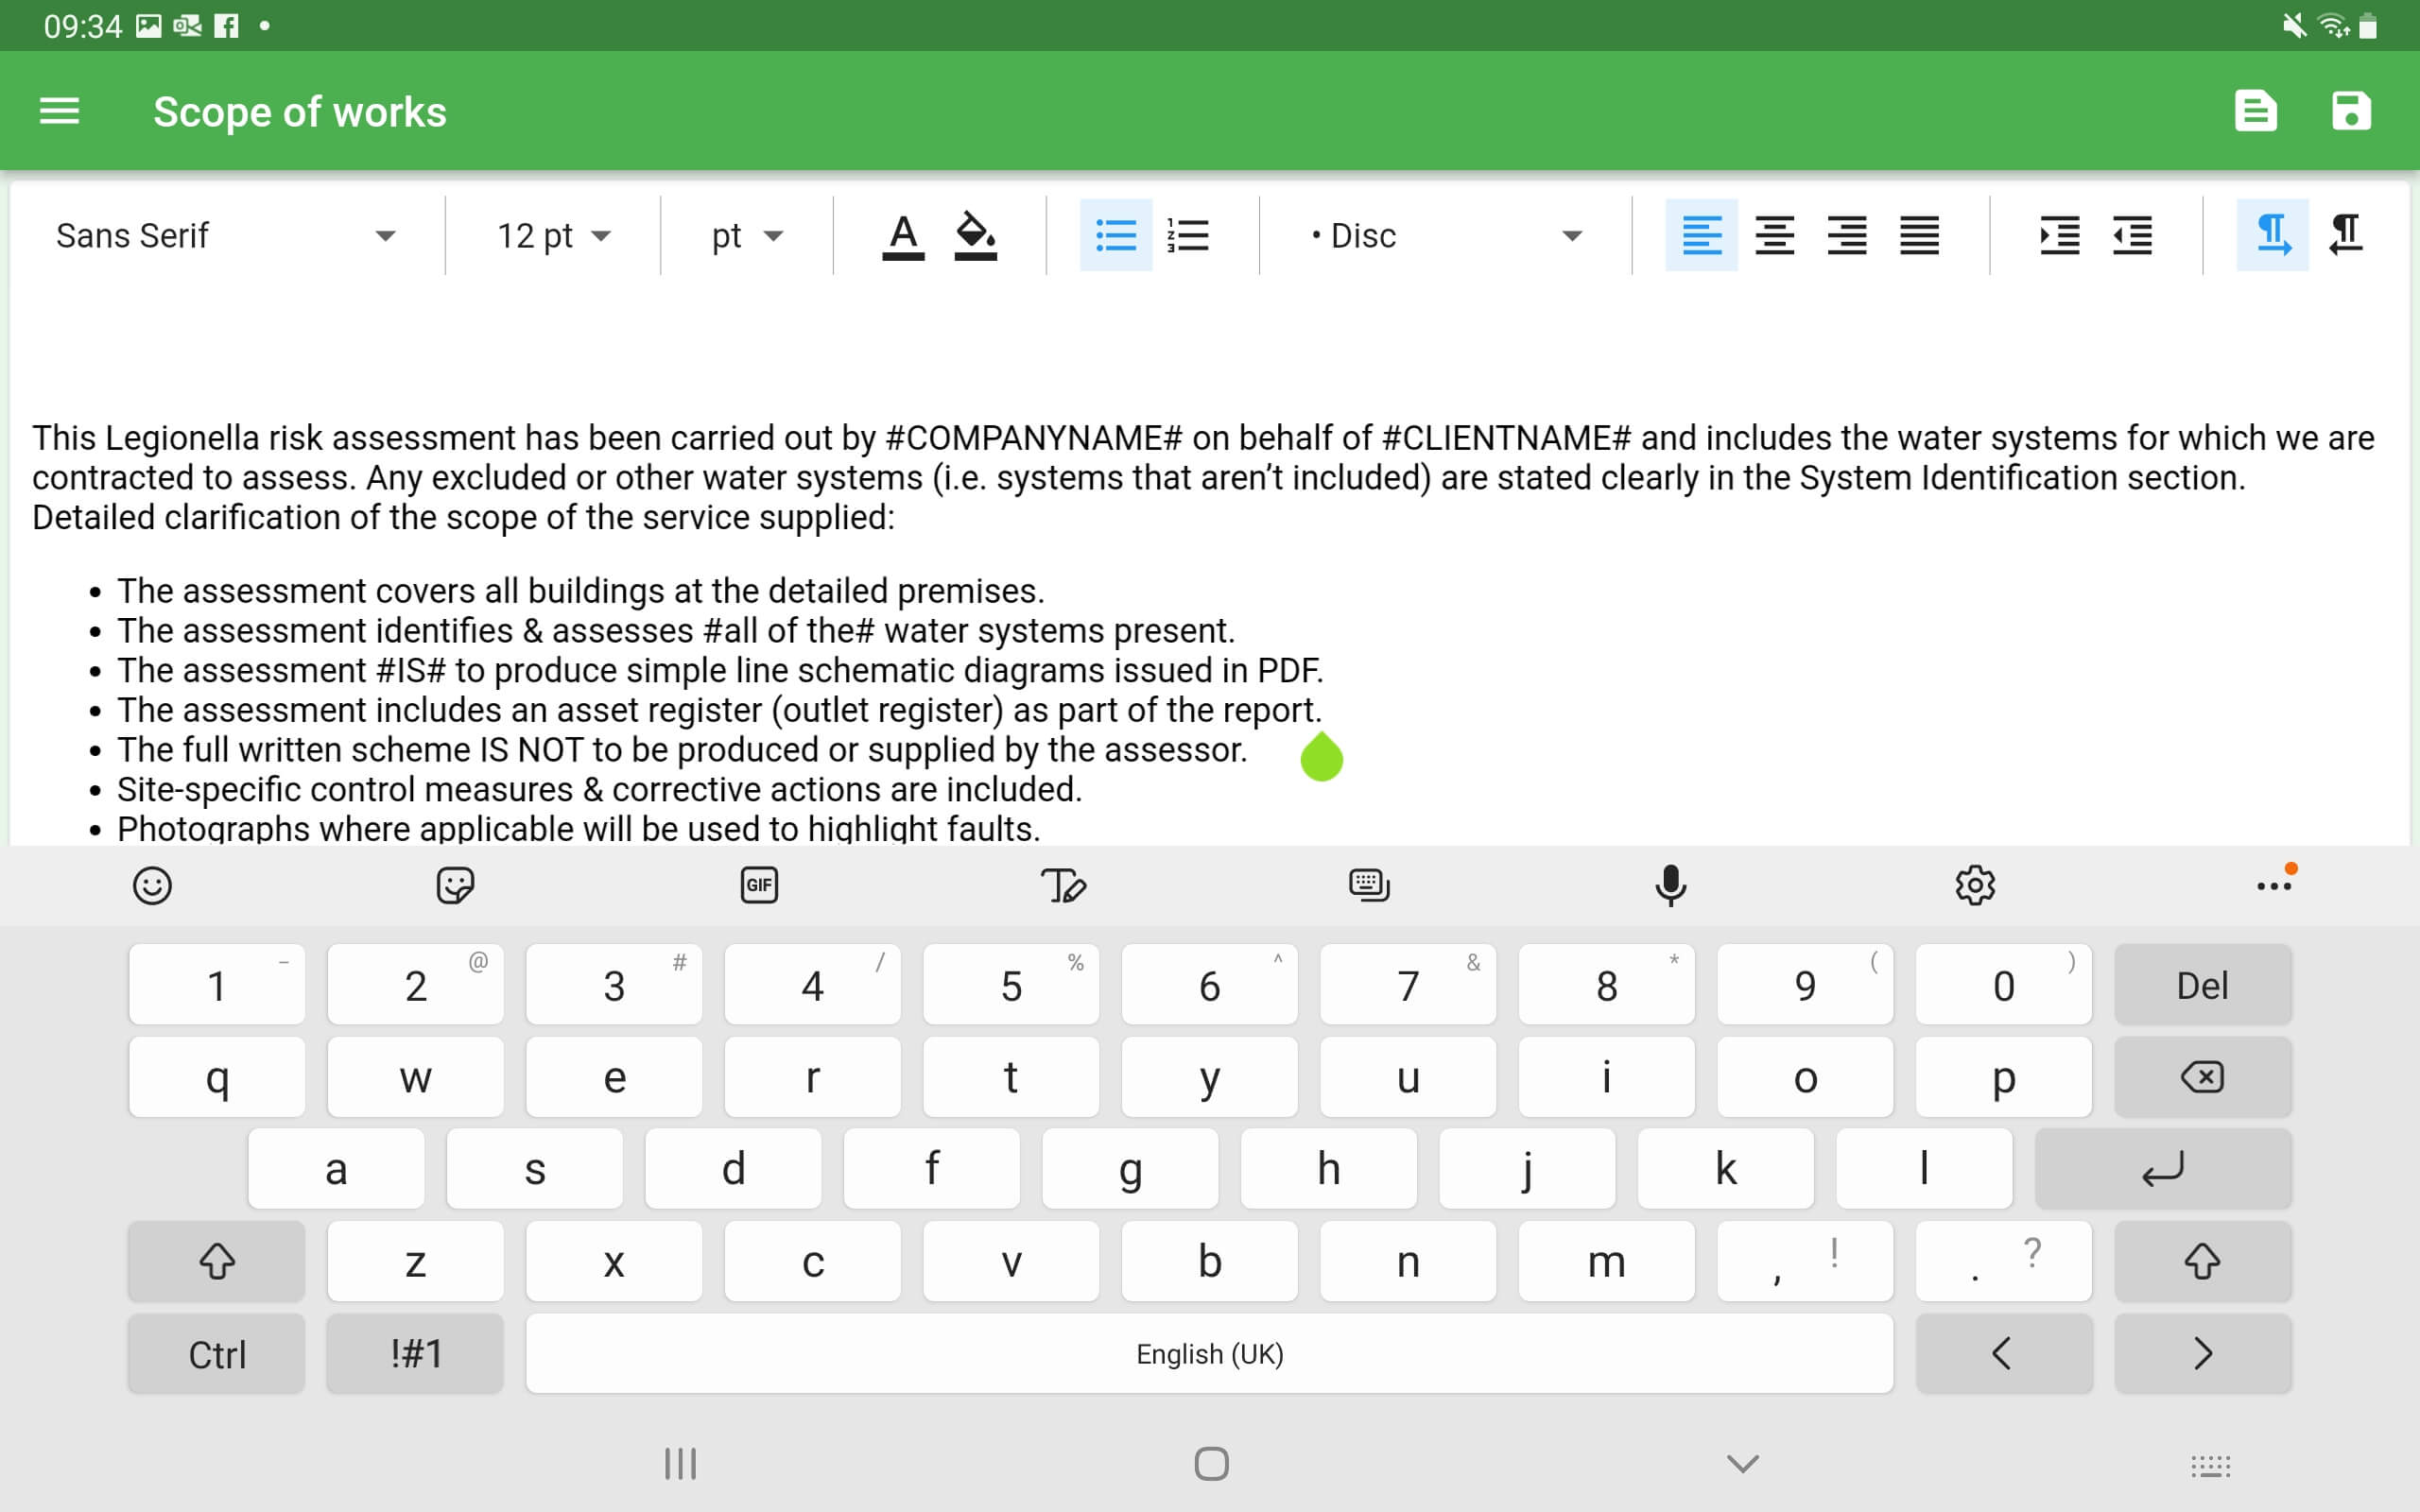This screenshot has height=1512, width=2420.
Task: Click the justify text icon
Action: pyautogui.click(x=1916, y=235)
